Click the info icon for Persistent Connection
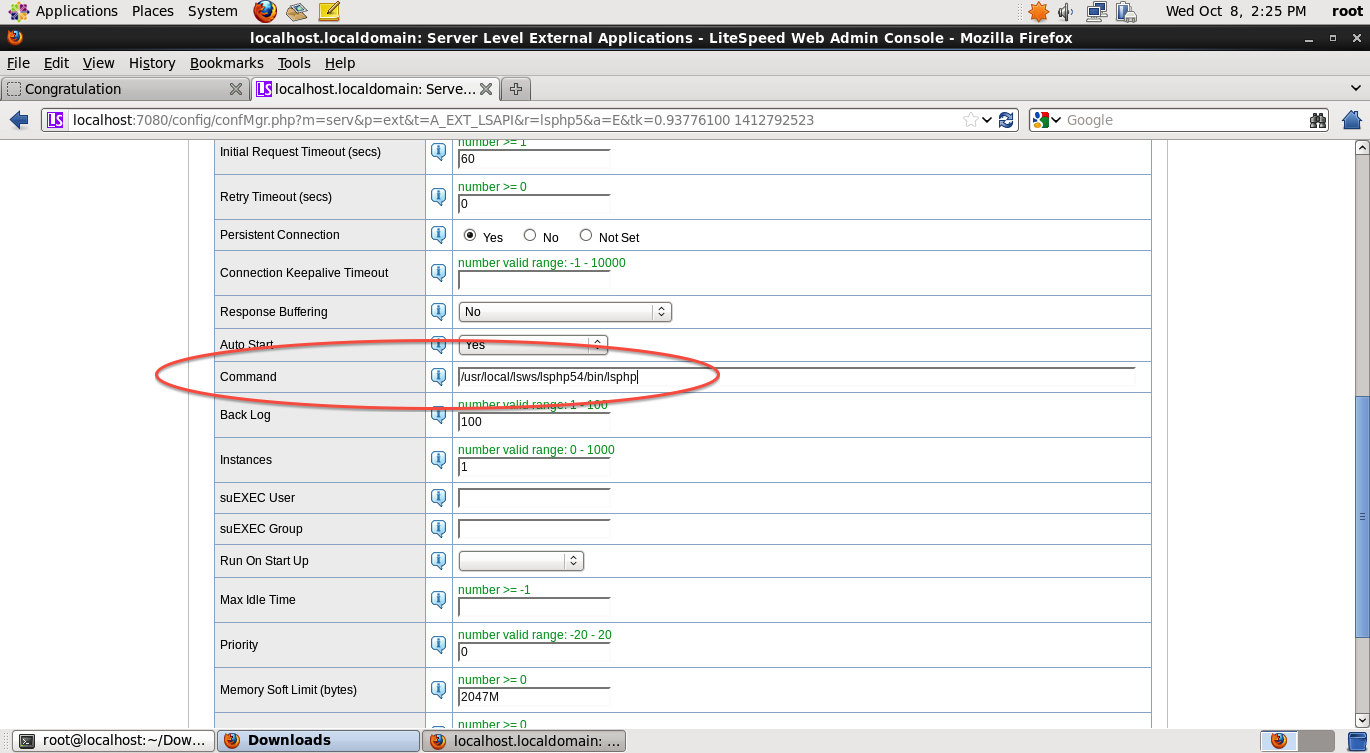The width and height of the screenshot is (1370, 753). click(438, 235)
